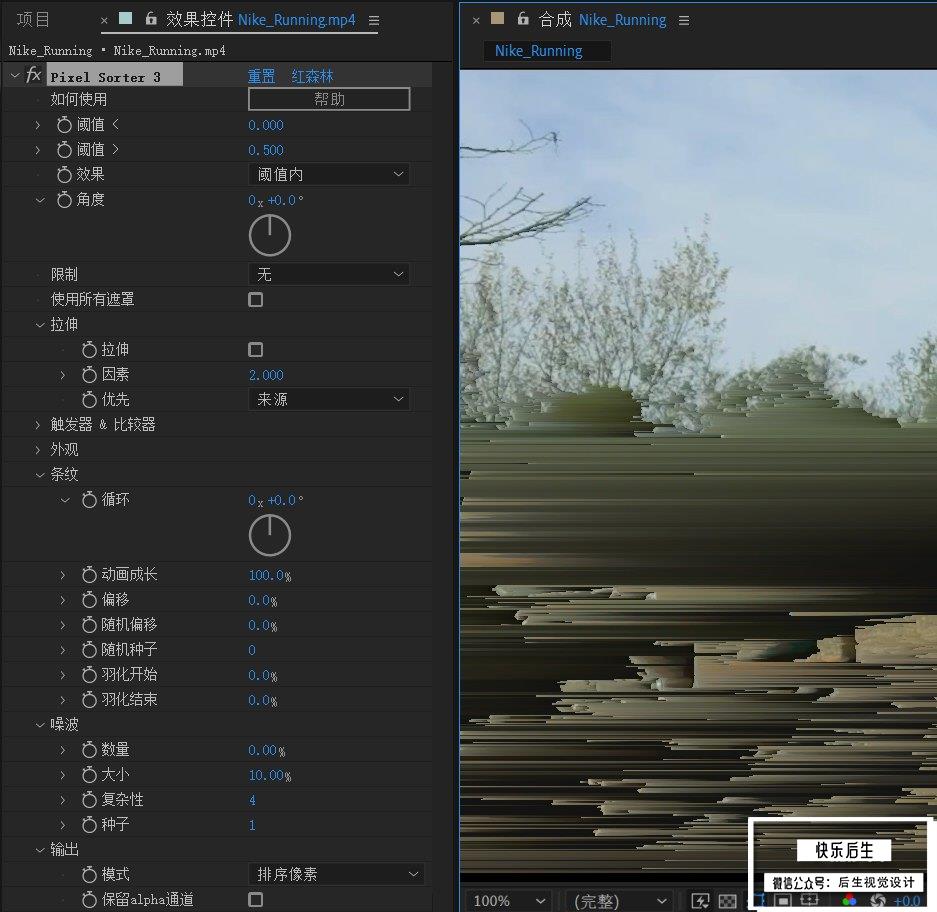Open the show channel RGB icon
The height and width of the screenshot is (912, 937).
pos(849,901)
